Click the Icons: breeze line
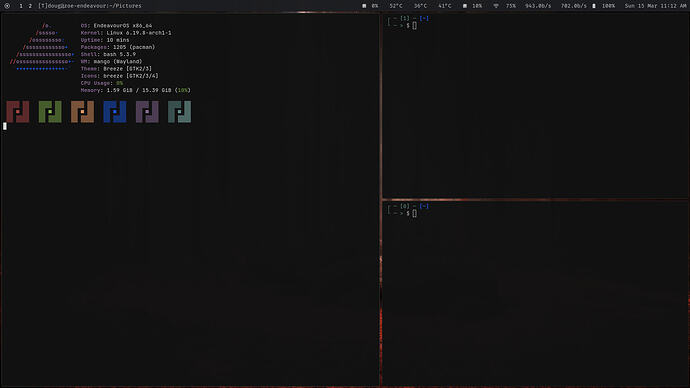690x388 pixels. pyautogui.click(x=119, y=76)
